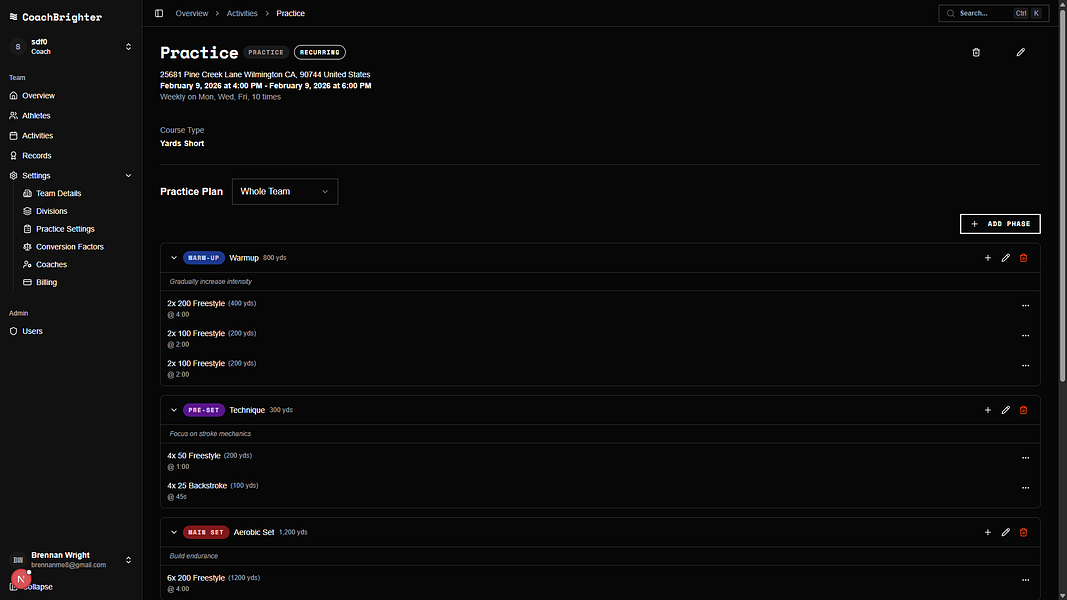Open options for 2x 200 Freestyle set
1067x600 pixels.
click(x=1025, y=306)
